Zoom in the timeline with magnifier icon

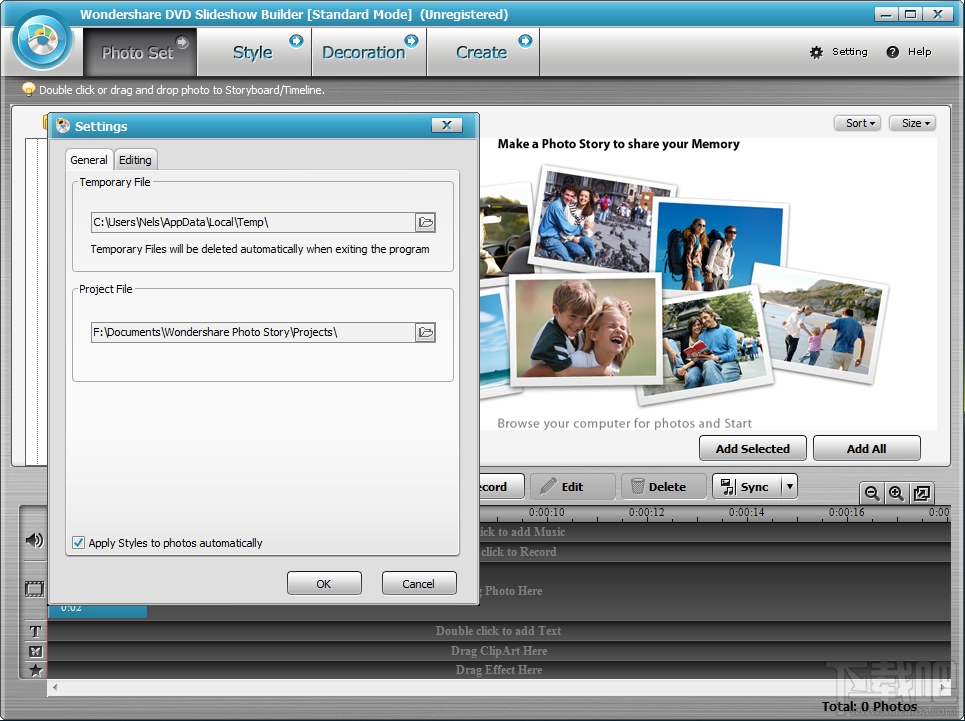[x=896, y=493]
